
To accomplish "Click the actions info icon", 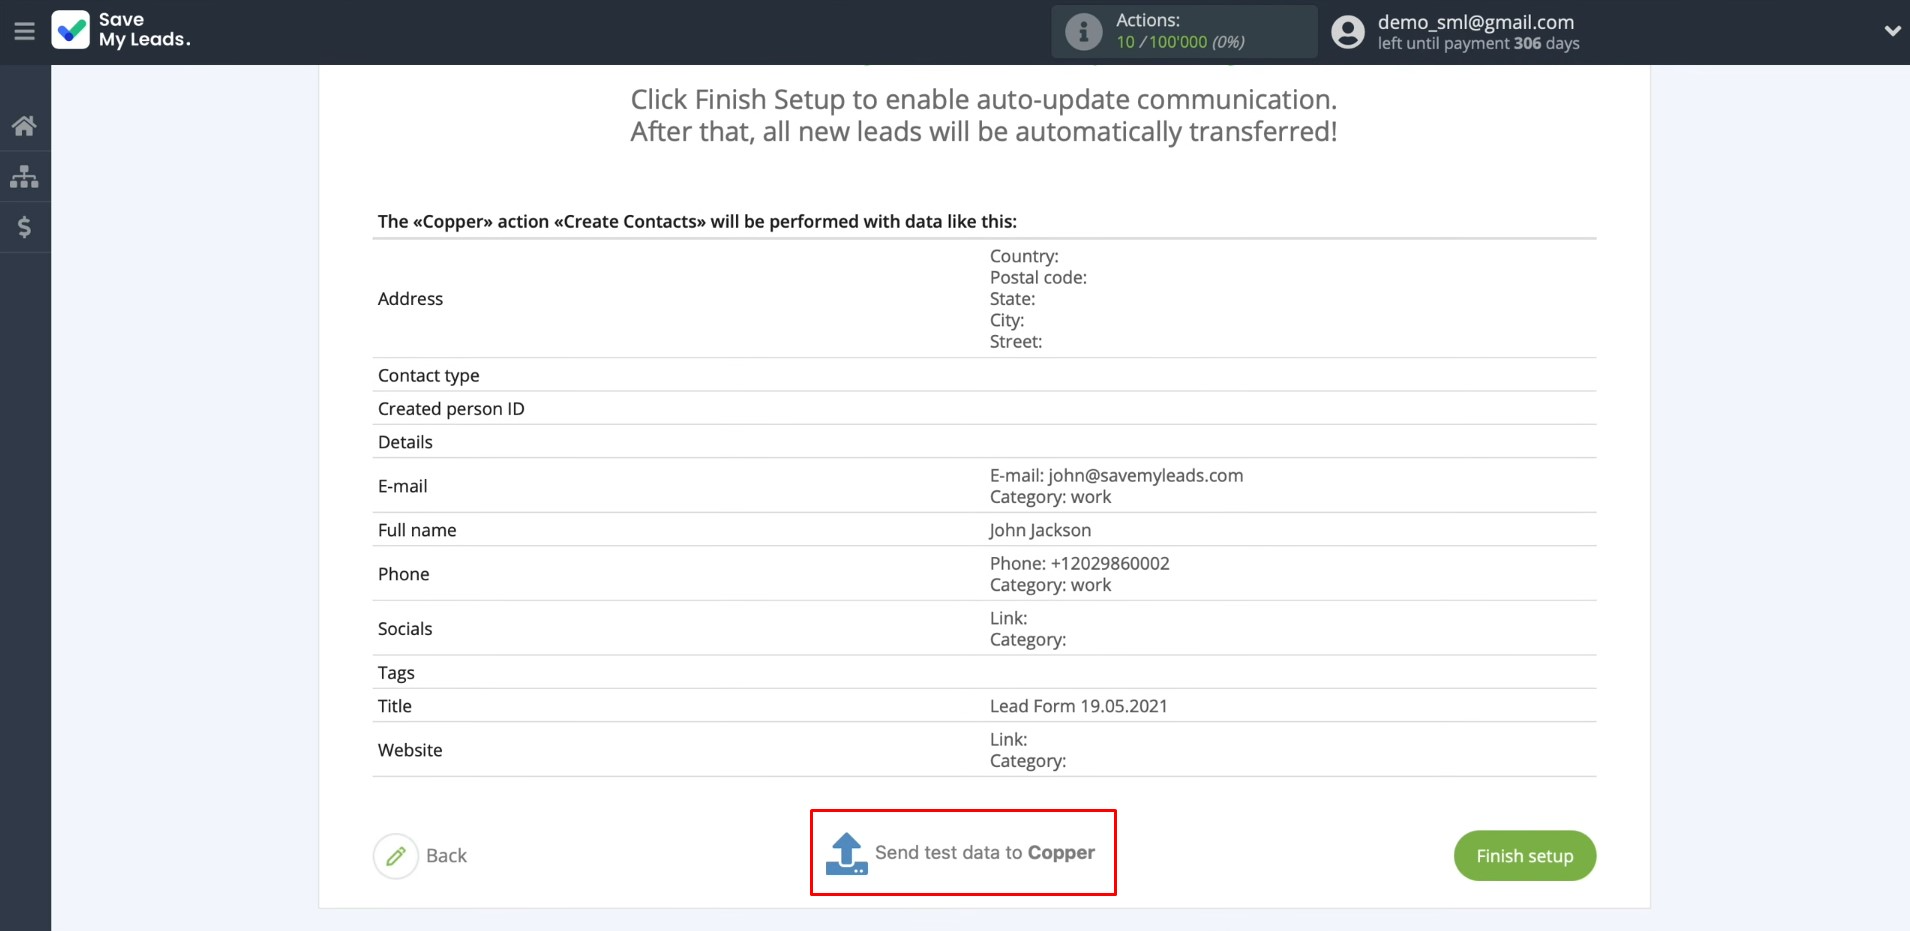I will click(1083, 32).
